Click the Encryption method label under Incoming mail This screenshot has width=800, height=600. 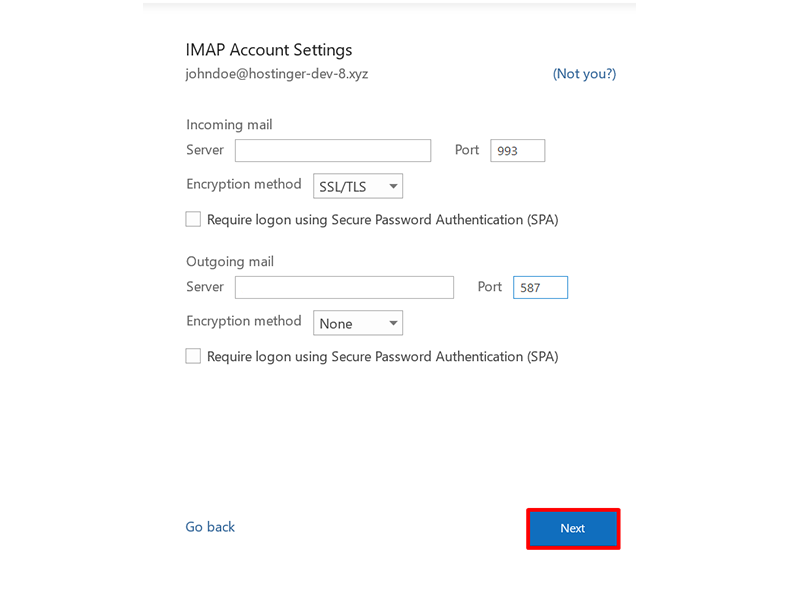pyautogui.click(x=243, y=184)
